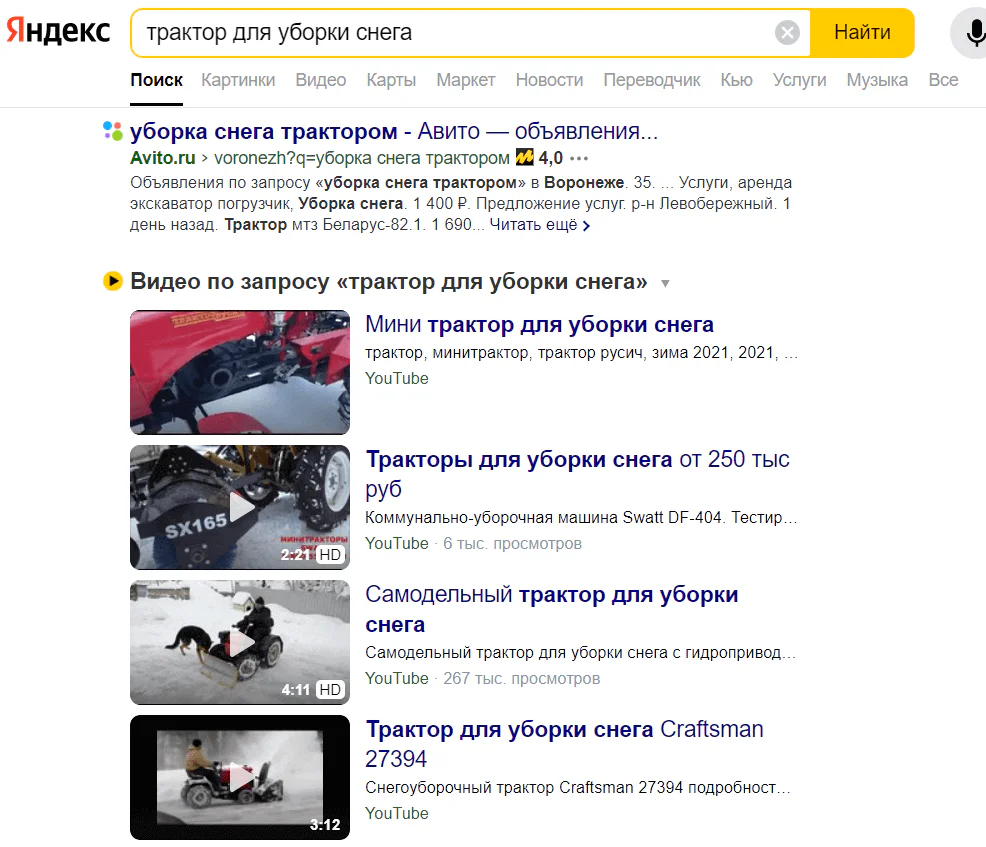Open the Переводчик tab
The image size is (986, 847).
(x=652, y=80)
